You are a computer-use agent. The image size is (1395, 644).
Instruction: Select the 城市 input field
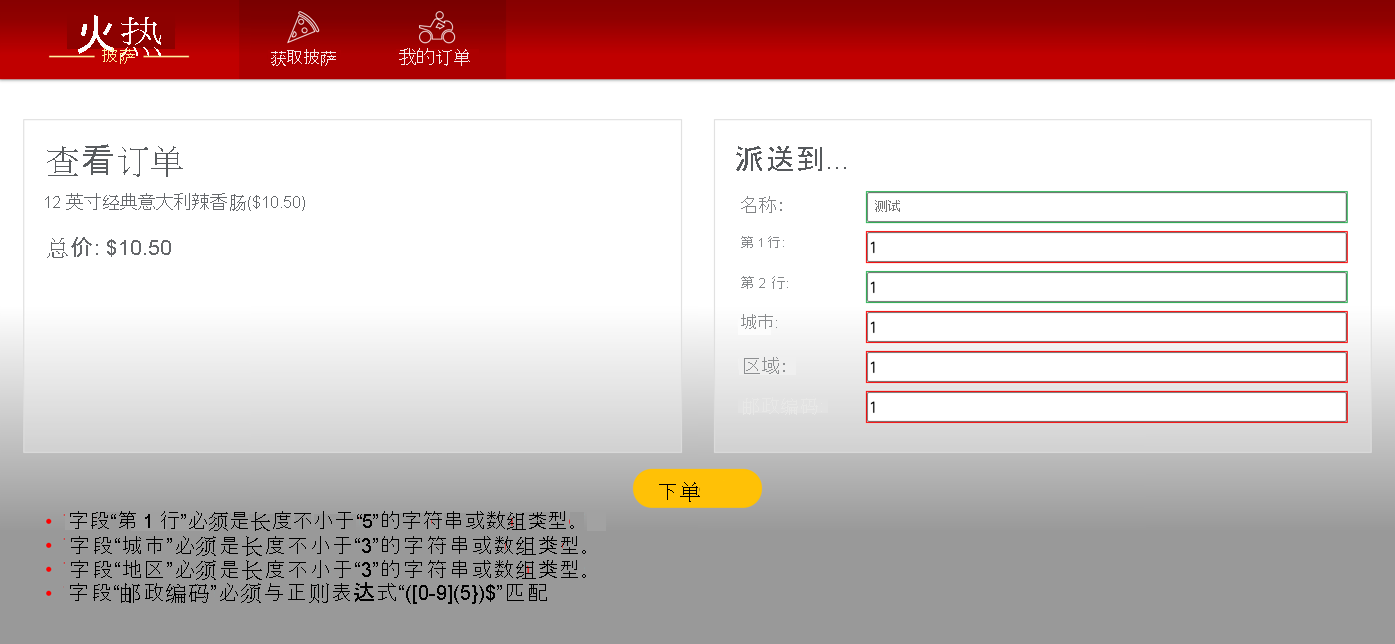pyautogui.click(x=1105, y=326)
